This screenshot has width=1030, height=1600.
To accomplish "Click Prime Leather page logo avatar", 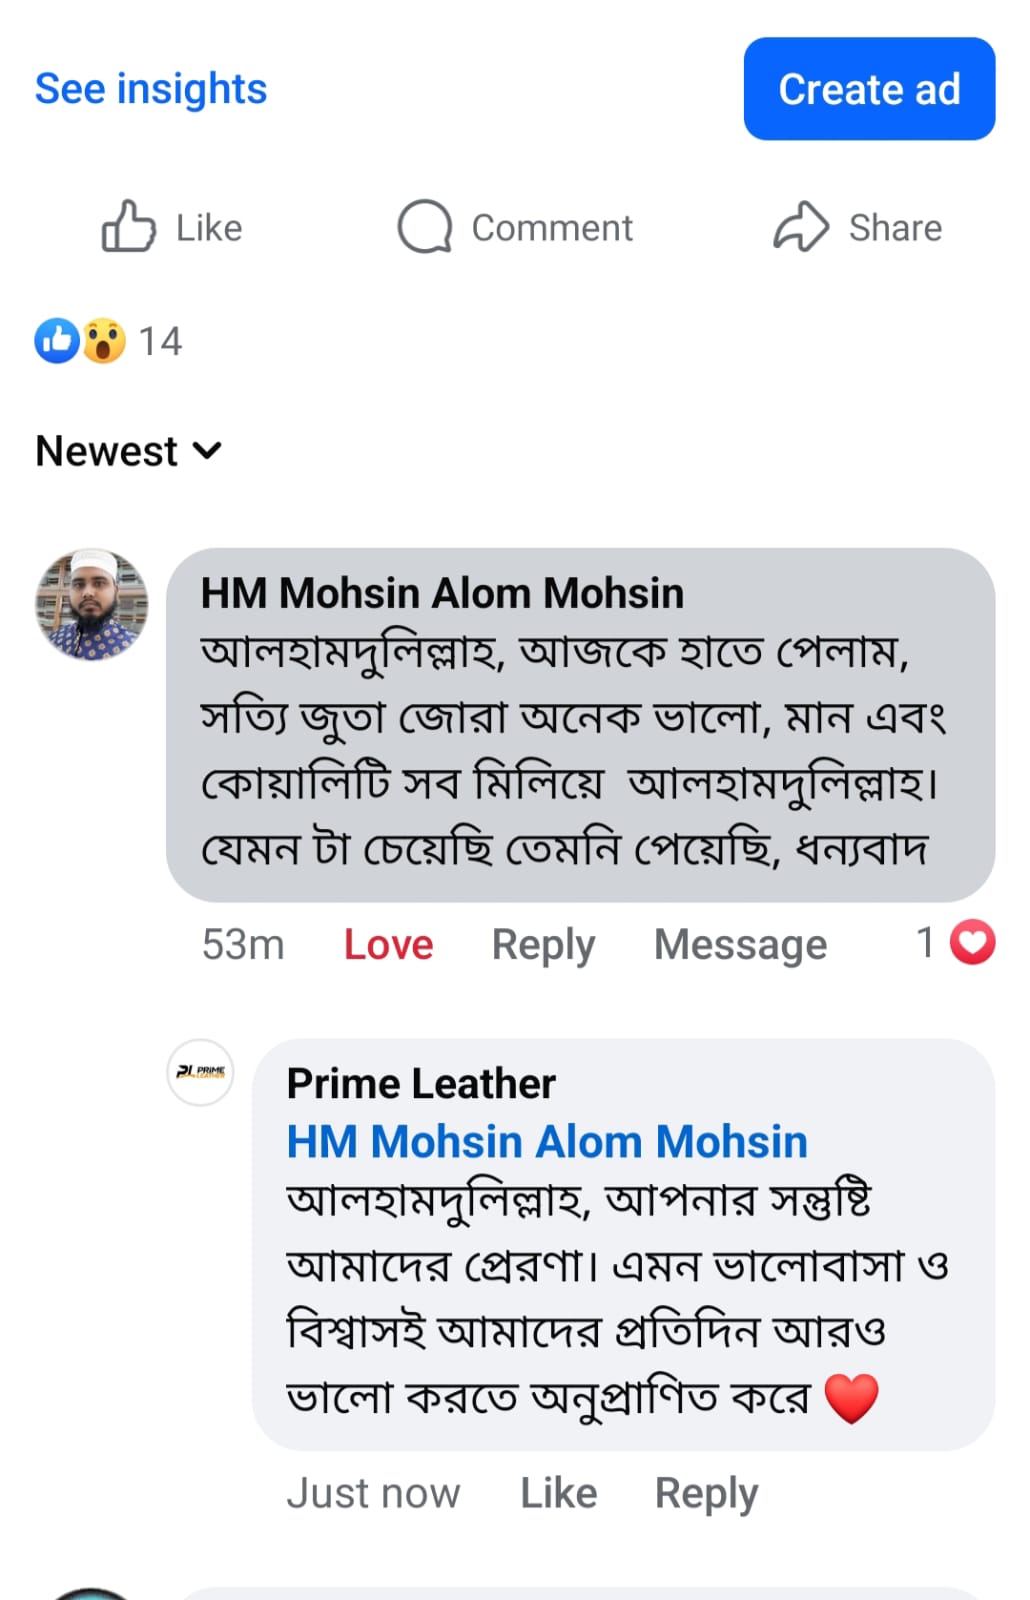I will point(200,1072).
